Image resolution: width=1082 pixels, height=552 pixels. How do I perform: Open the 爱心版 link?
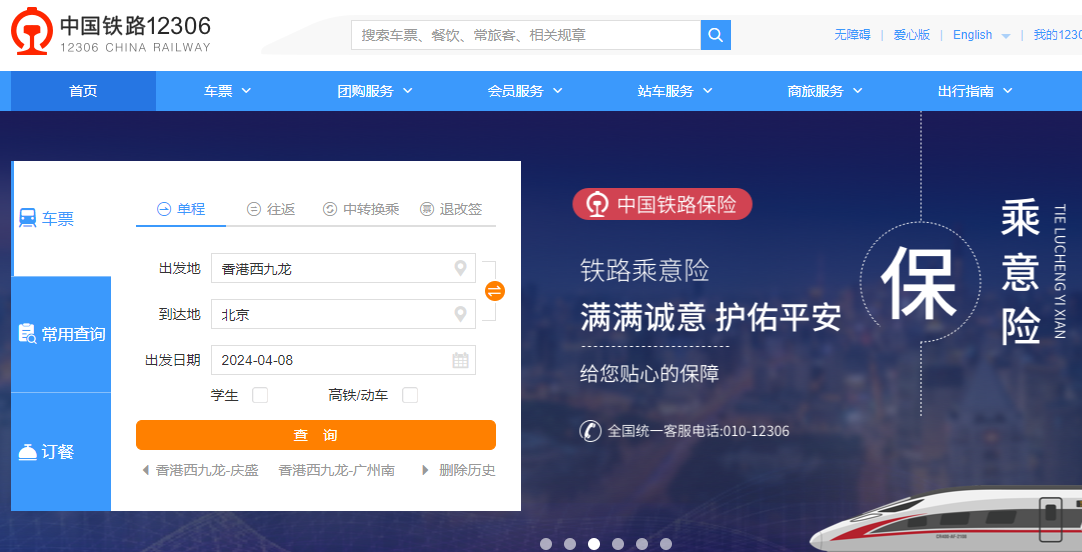click(912, 35)
